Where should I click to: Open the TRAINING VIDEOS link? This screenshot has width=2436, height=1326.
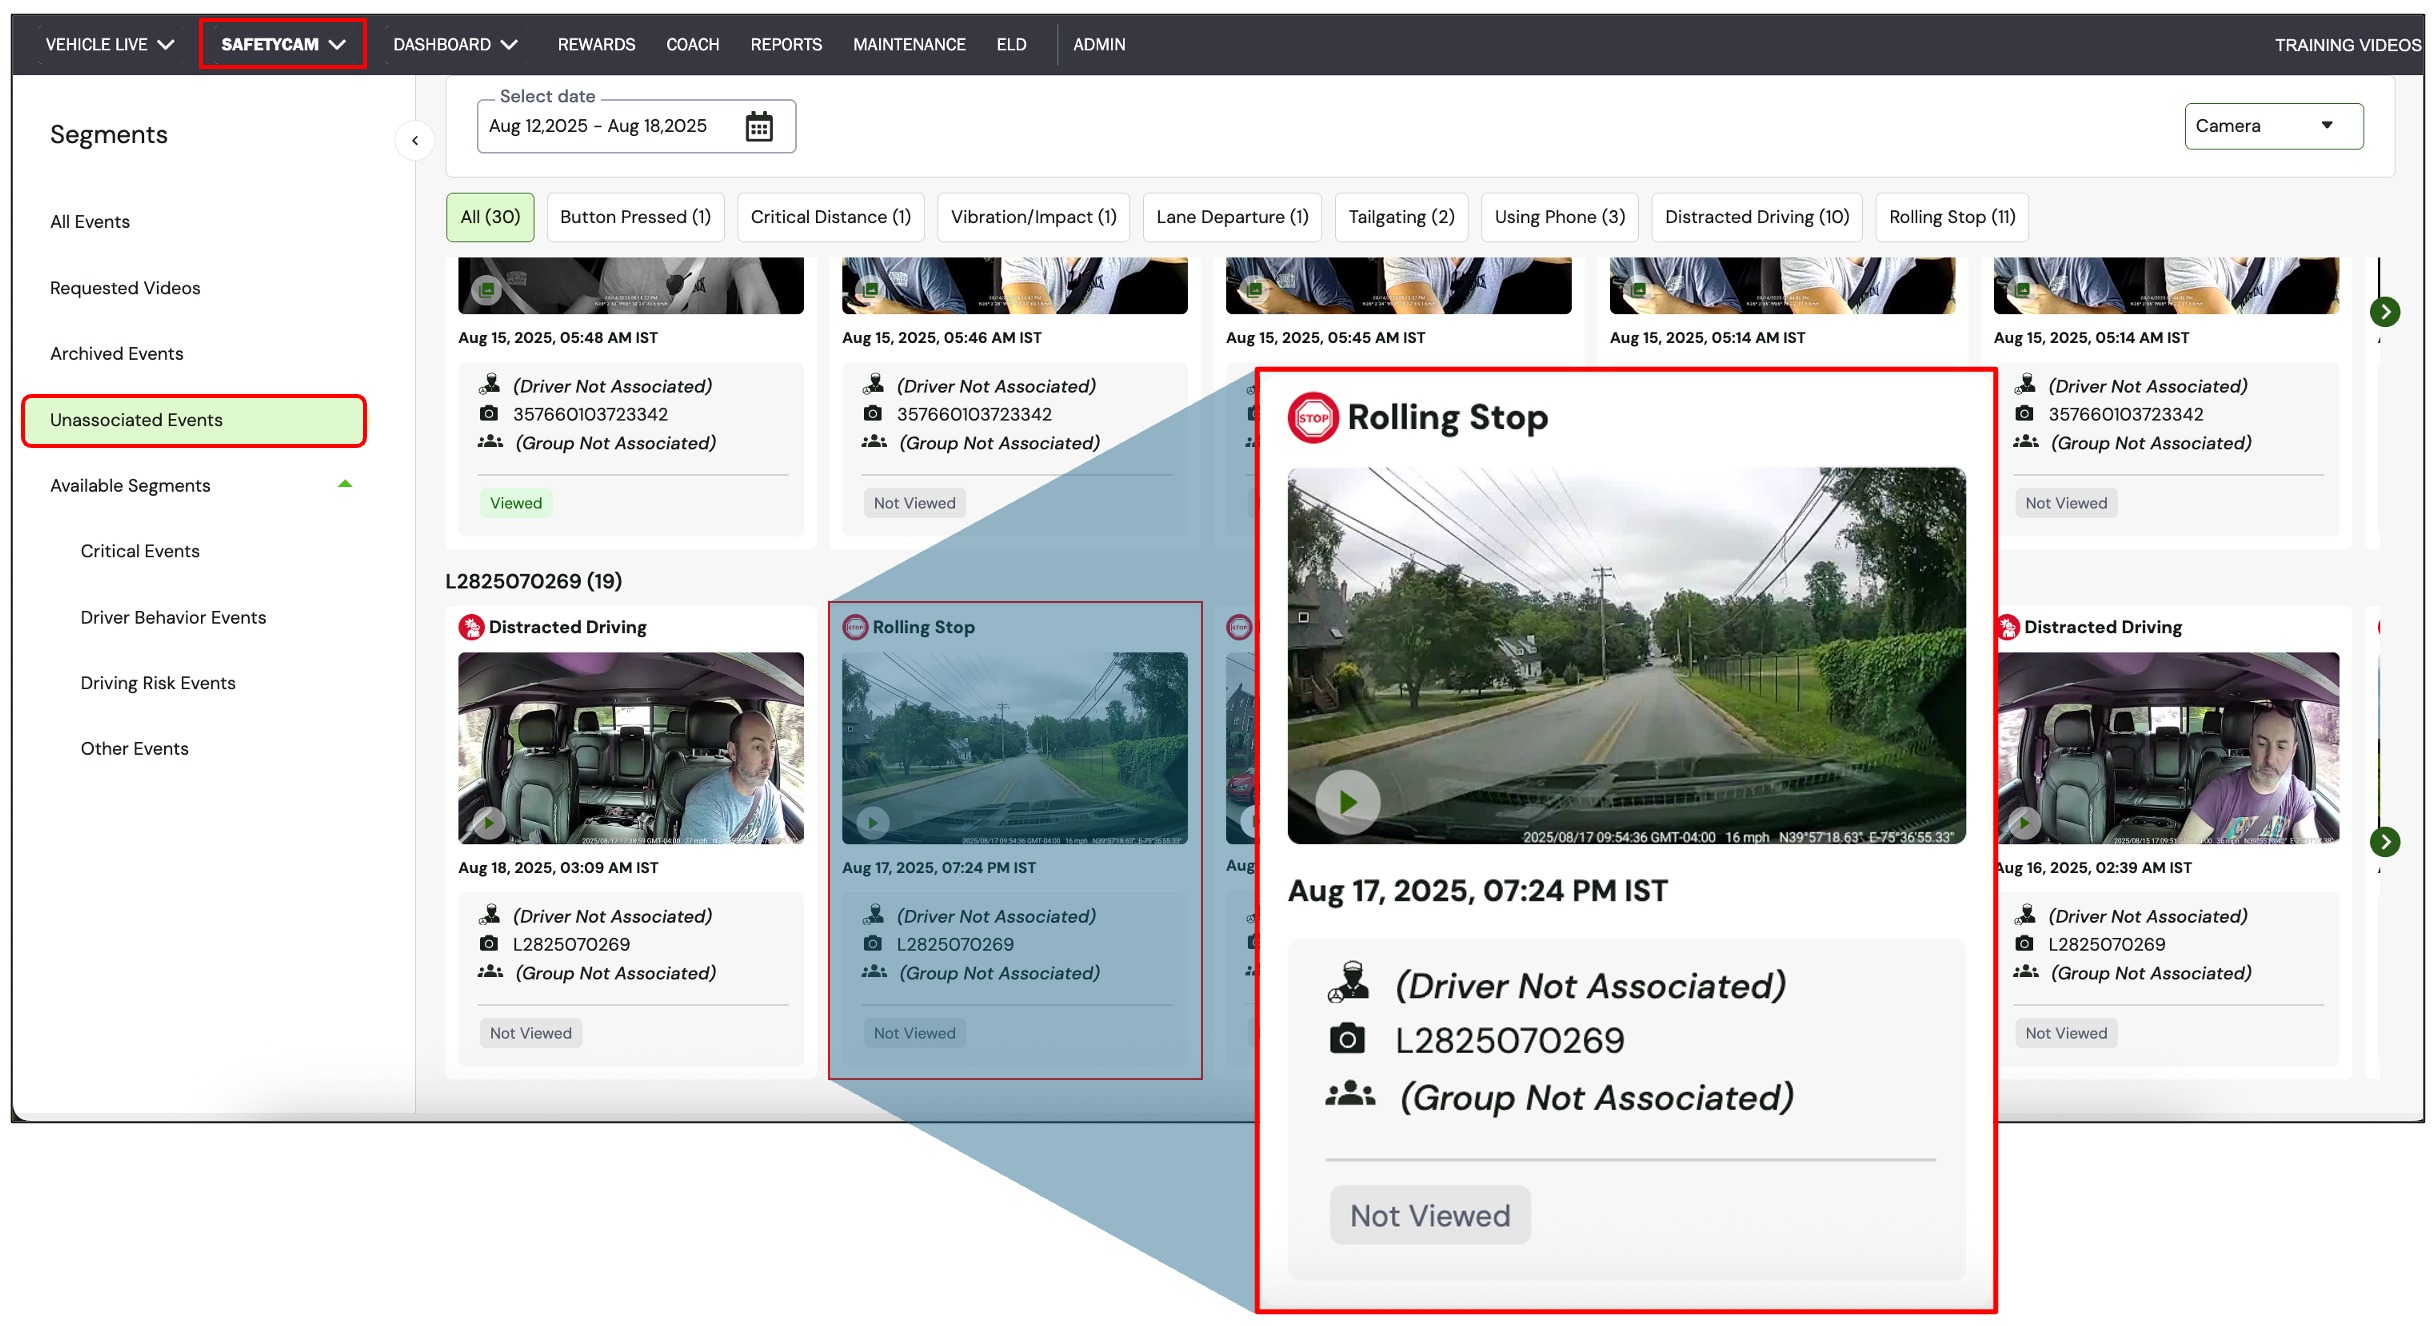tap(2347, 45)
